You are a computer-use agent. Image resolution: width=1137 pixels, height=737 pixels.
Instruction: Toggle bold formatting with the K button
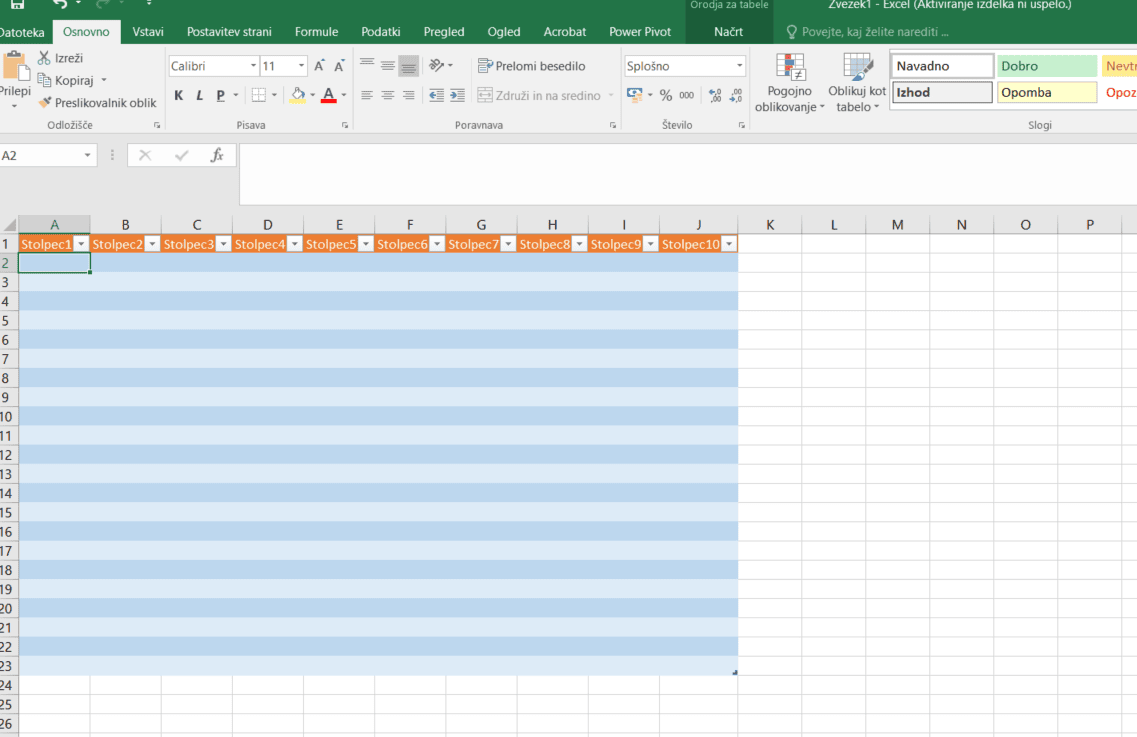(x=179, y=96)
